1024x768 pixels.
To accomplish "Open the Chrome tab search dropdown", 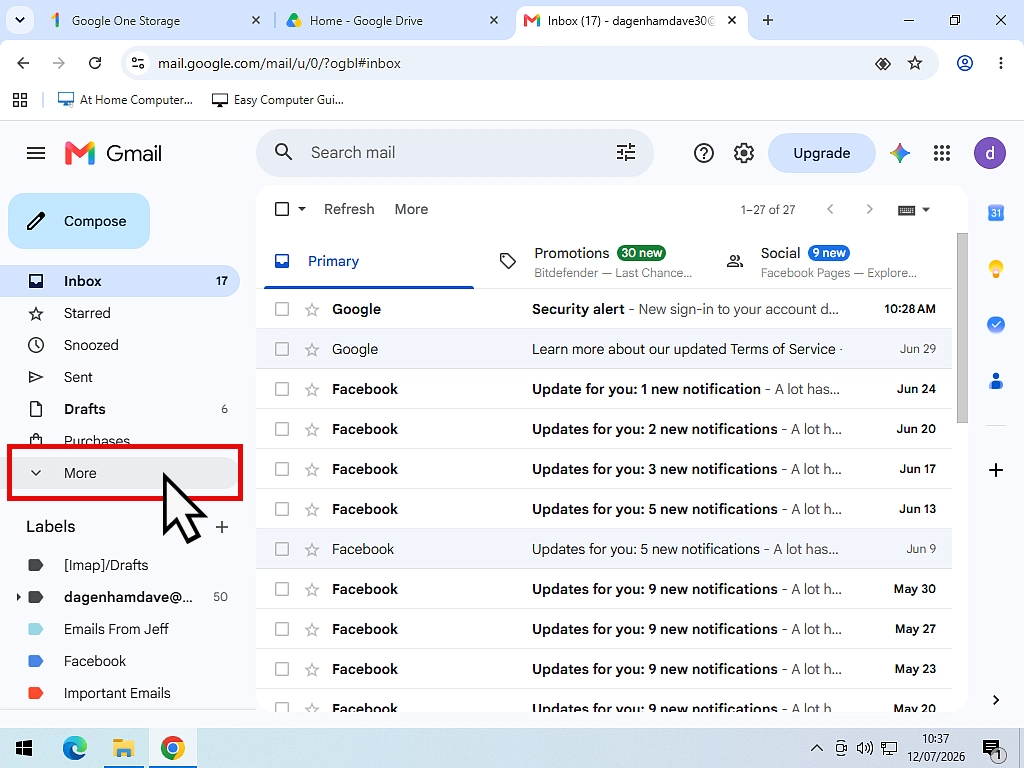I will pos(20,20).
